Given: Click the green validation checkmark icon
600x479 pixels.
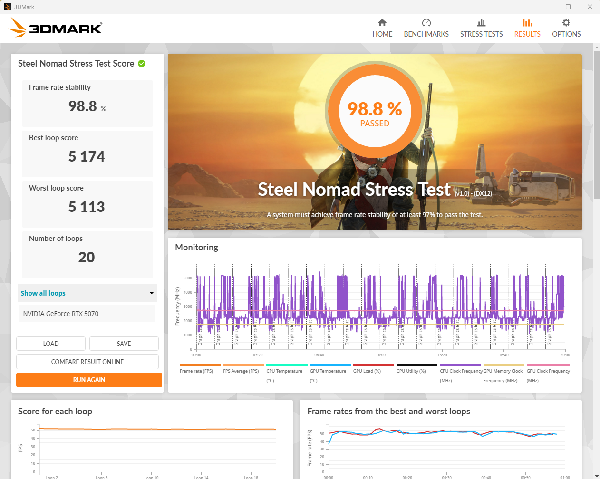Looking at the screenshot, I should point(142,64).
